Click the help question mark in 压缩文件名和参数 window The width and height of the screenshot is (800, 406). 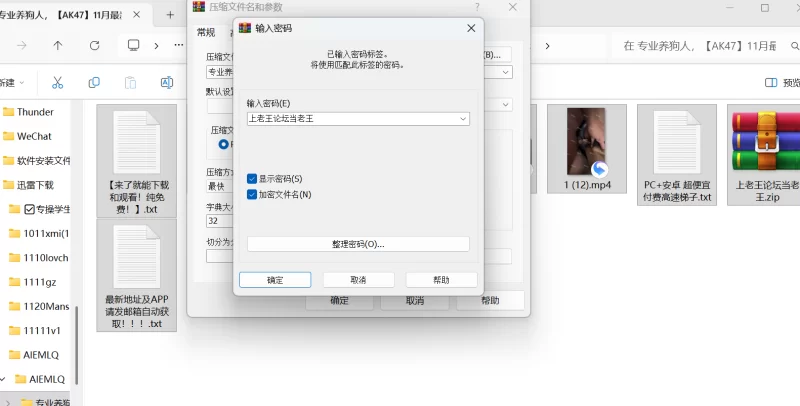click(477, 7)
